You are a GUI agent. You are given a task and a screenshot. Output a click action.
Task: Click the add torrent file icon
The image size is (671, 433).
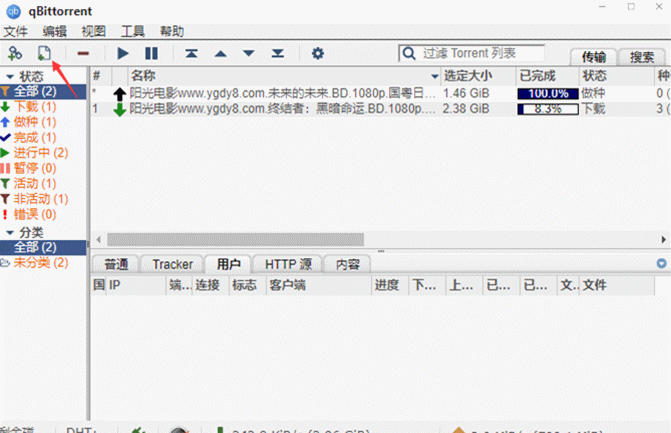pos(44,53)
